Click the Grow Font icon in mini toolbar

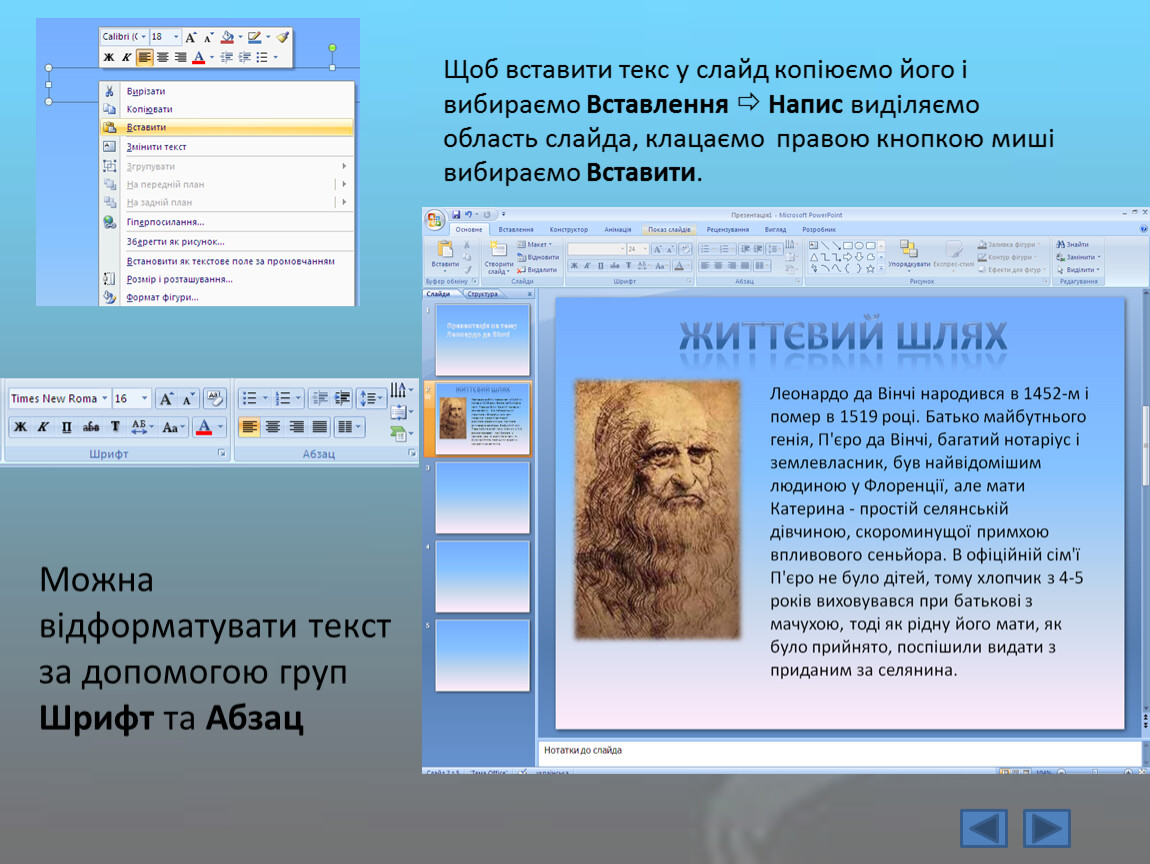tap(191, 37)
